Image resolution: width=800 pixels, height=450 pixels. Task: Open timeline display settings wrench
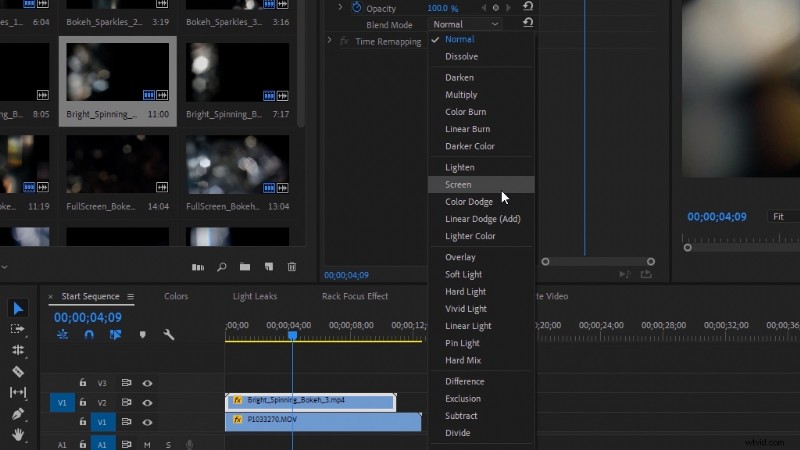coord(169,335)
